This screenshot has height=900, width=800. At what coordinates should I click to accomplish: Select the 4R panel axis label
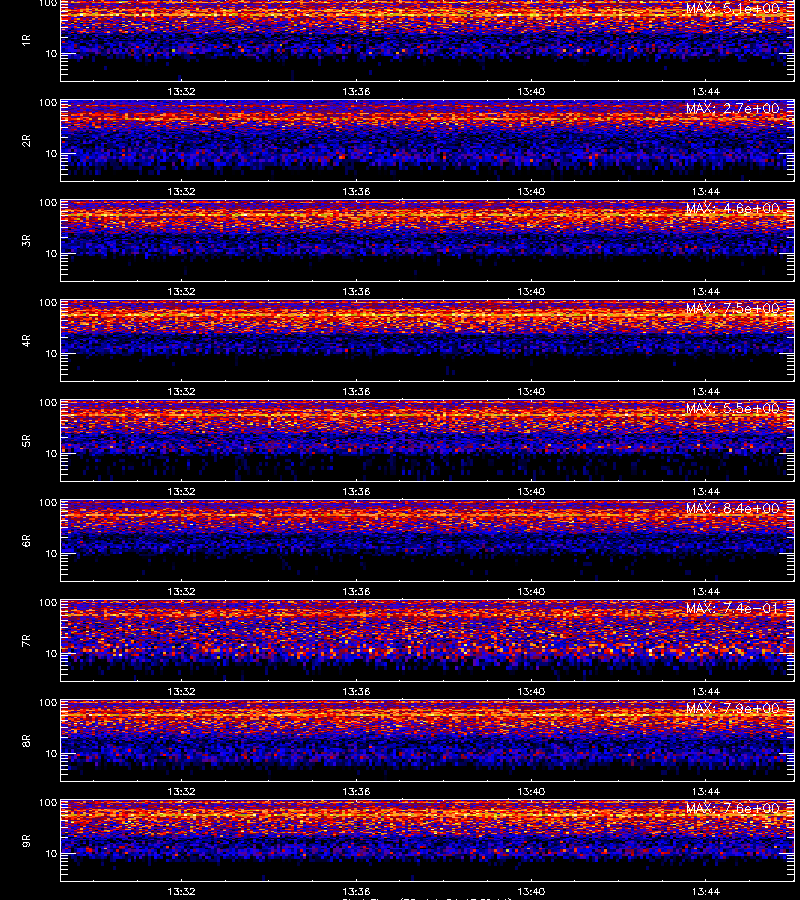26,340
